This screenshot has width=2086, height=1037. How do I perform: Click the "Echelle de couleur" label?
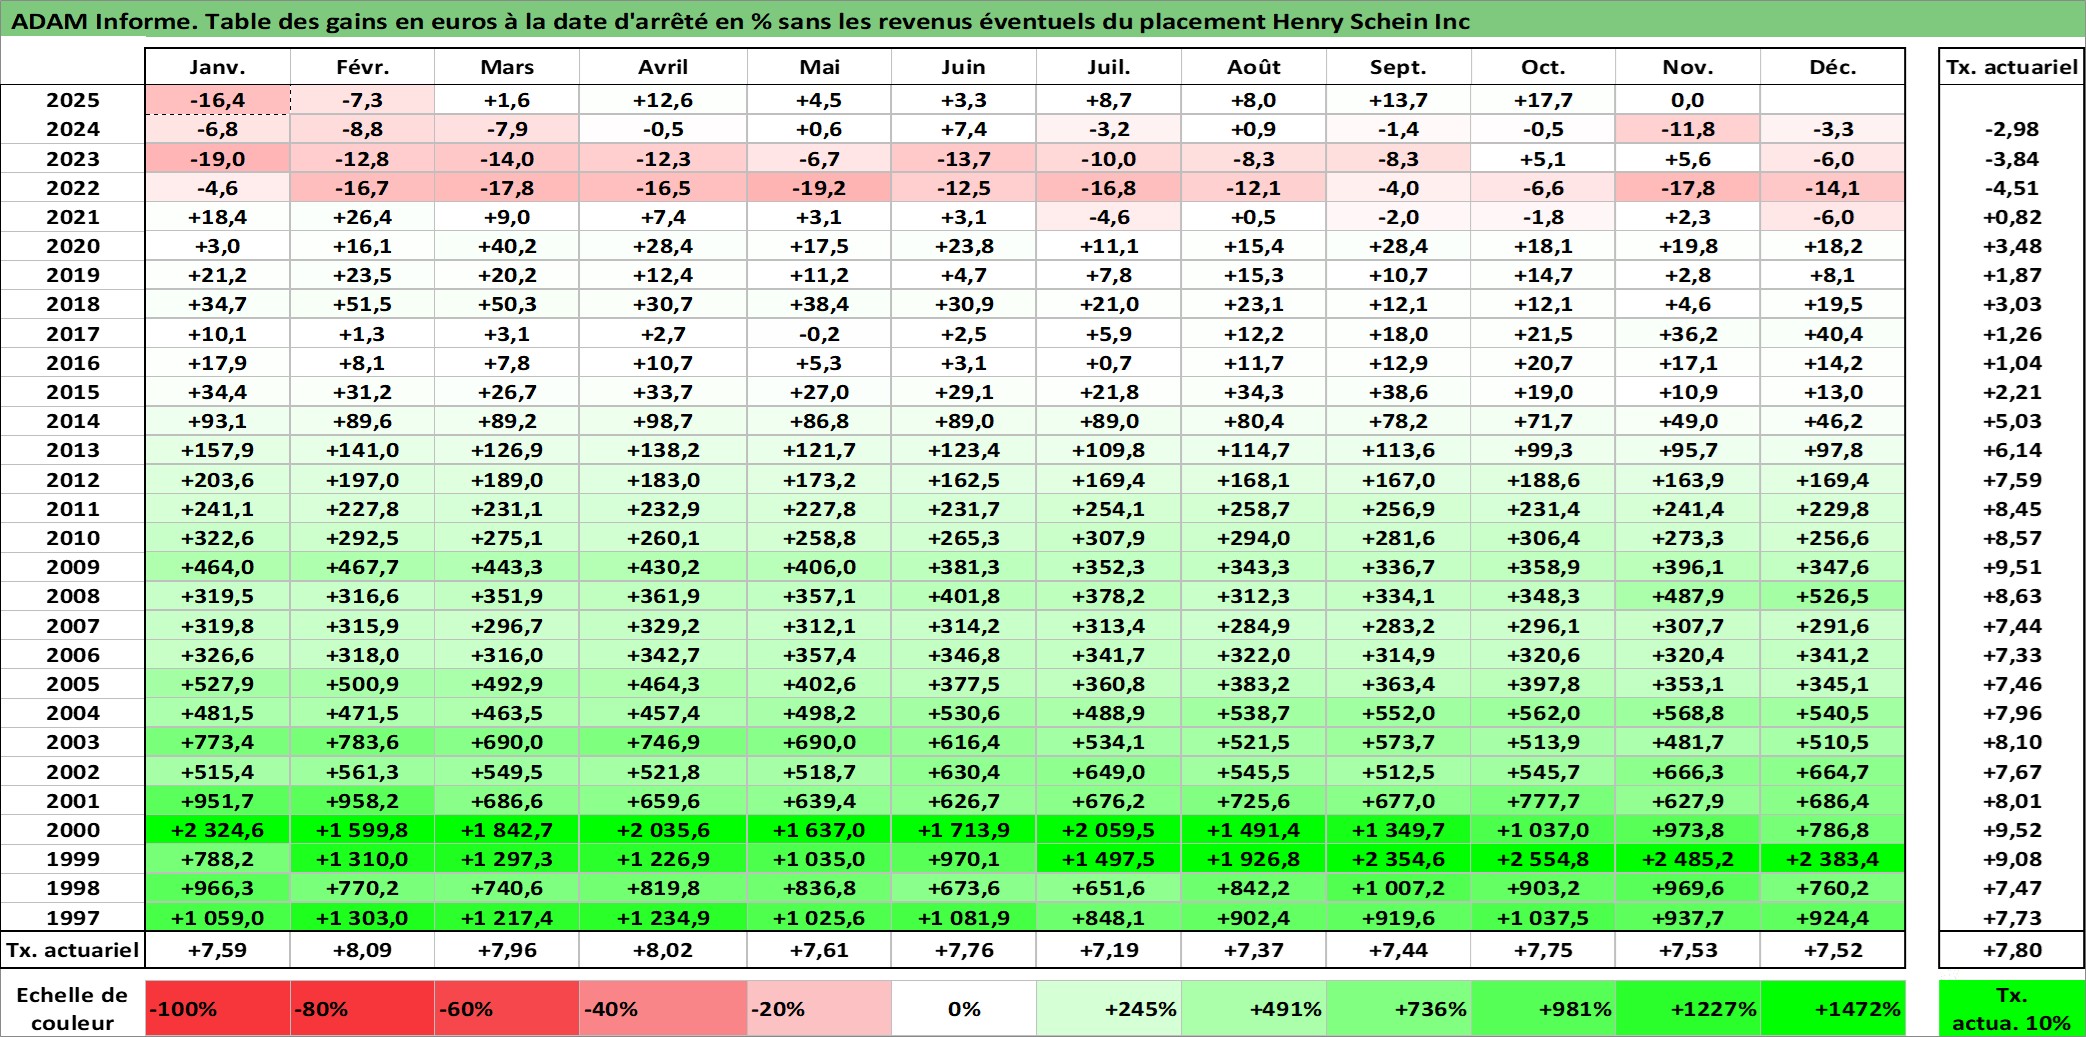(72, 1008)
